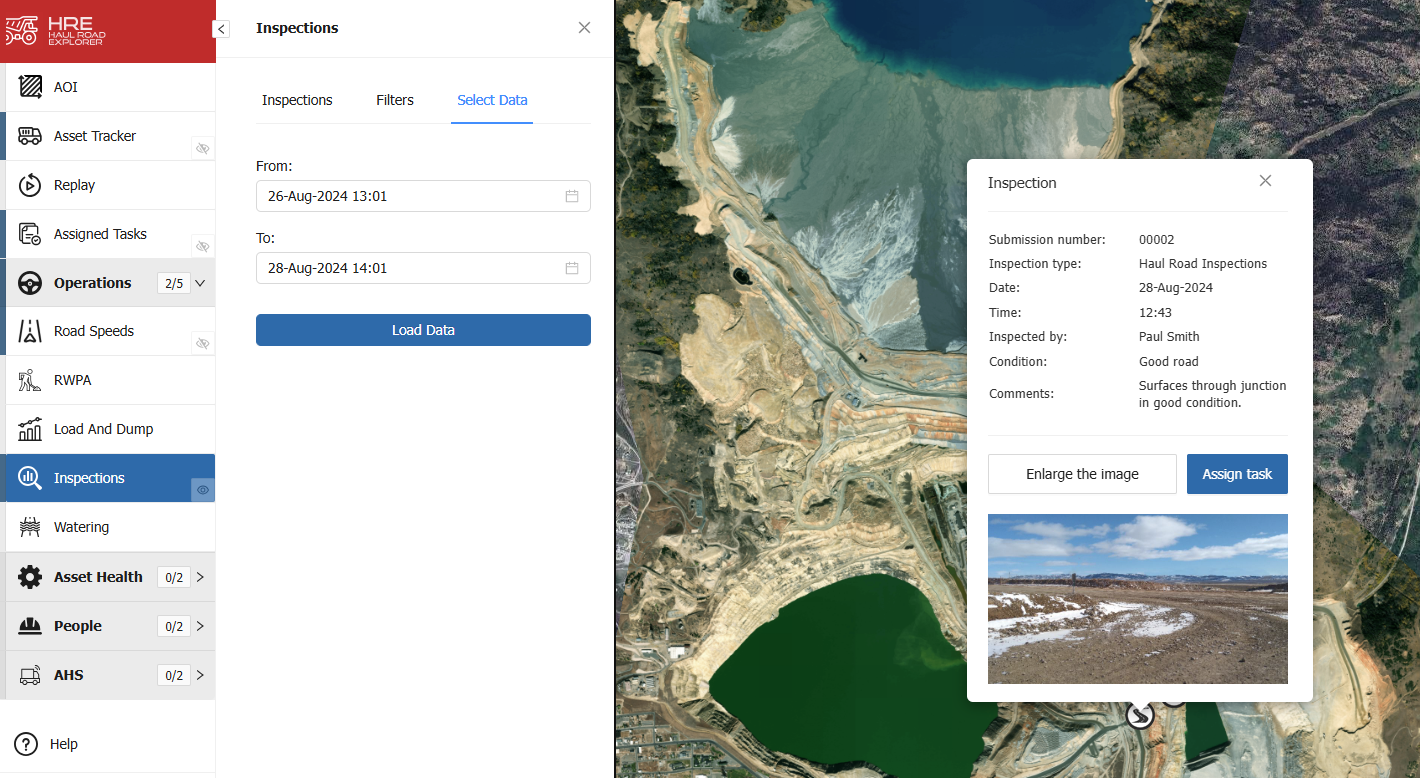Open the Replay menu item
Viewport: 1420px width, 778px height.
(x=110, y=185)
